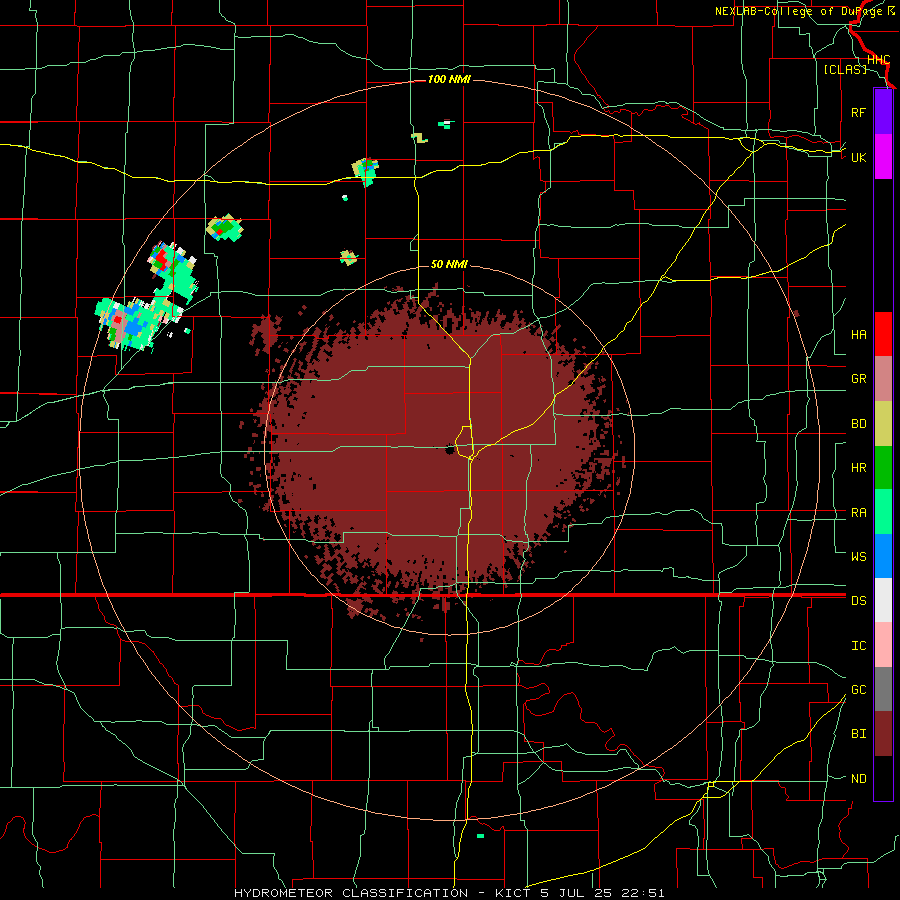The image size is (900, 900).
Task: Click the BD legend label
Action: coord(858,424)
